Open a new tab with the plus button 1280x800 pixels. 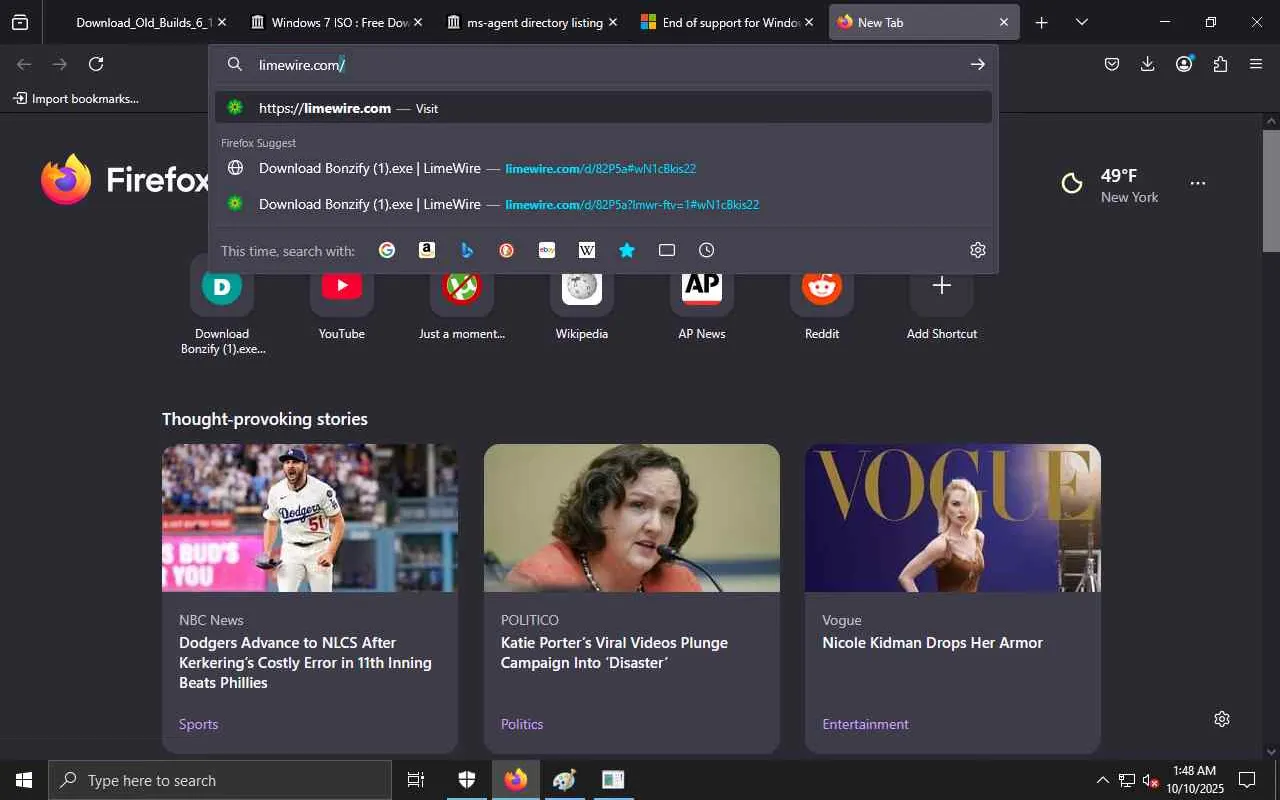pyautogui.click(x=1041, y=22)
